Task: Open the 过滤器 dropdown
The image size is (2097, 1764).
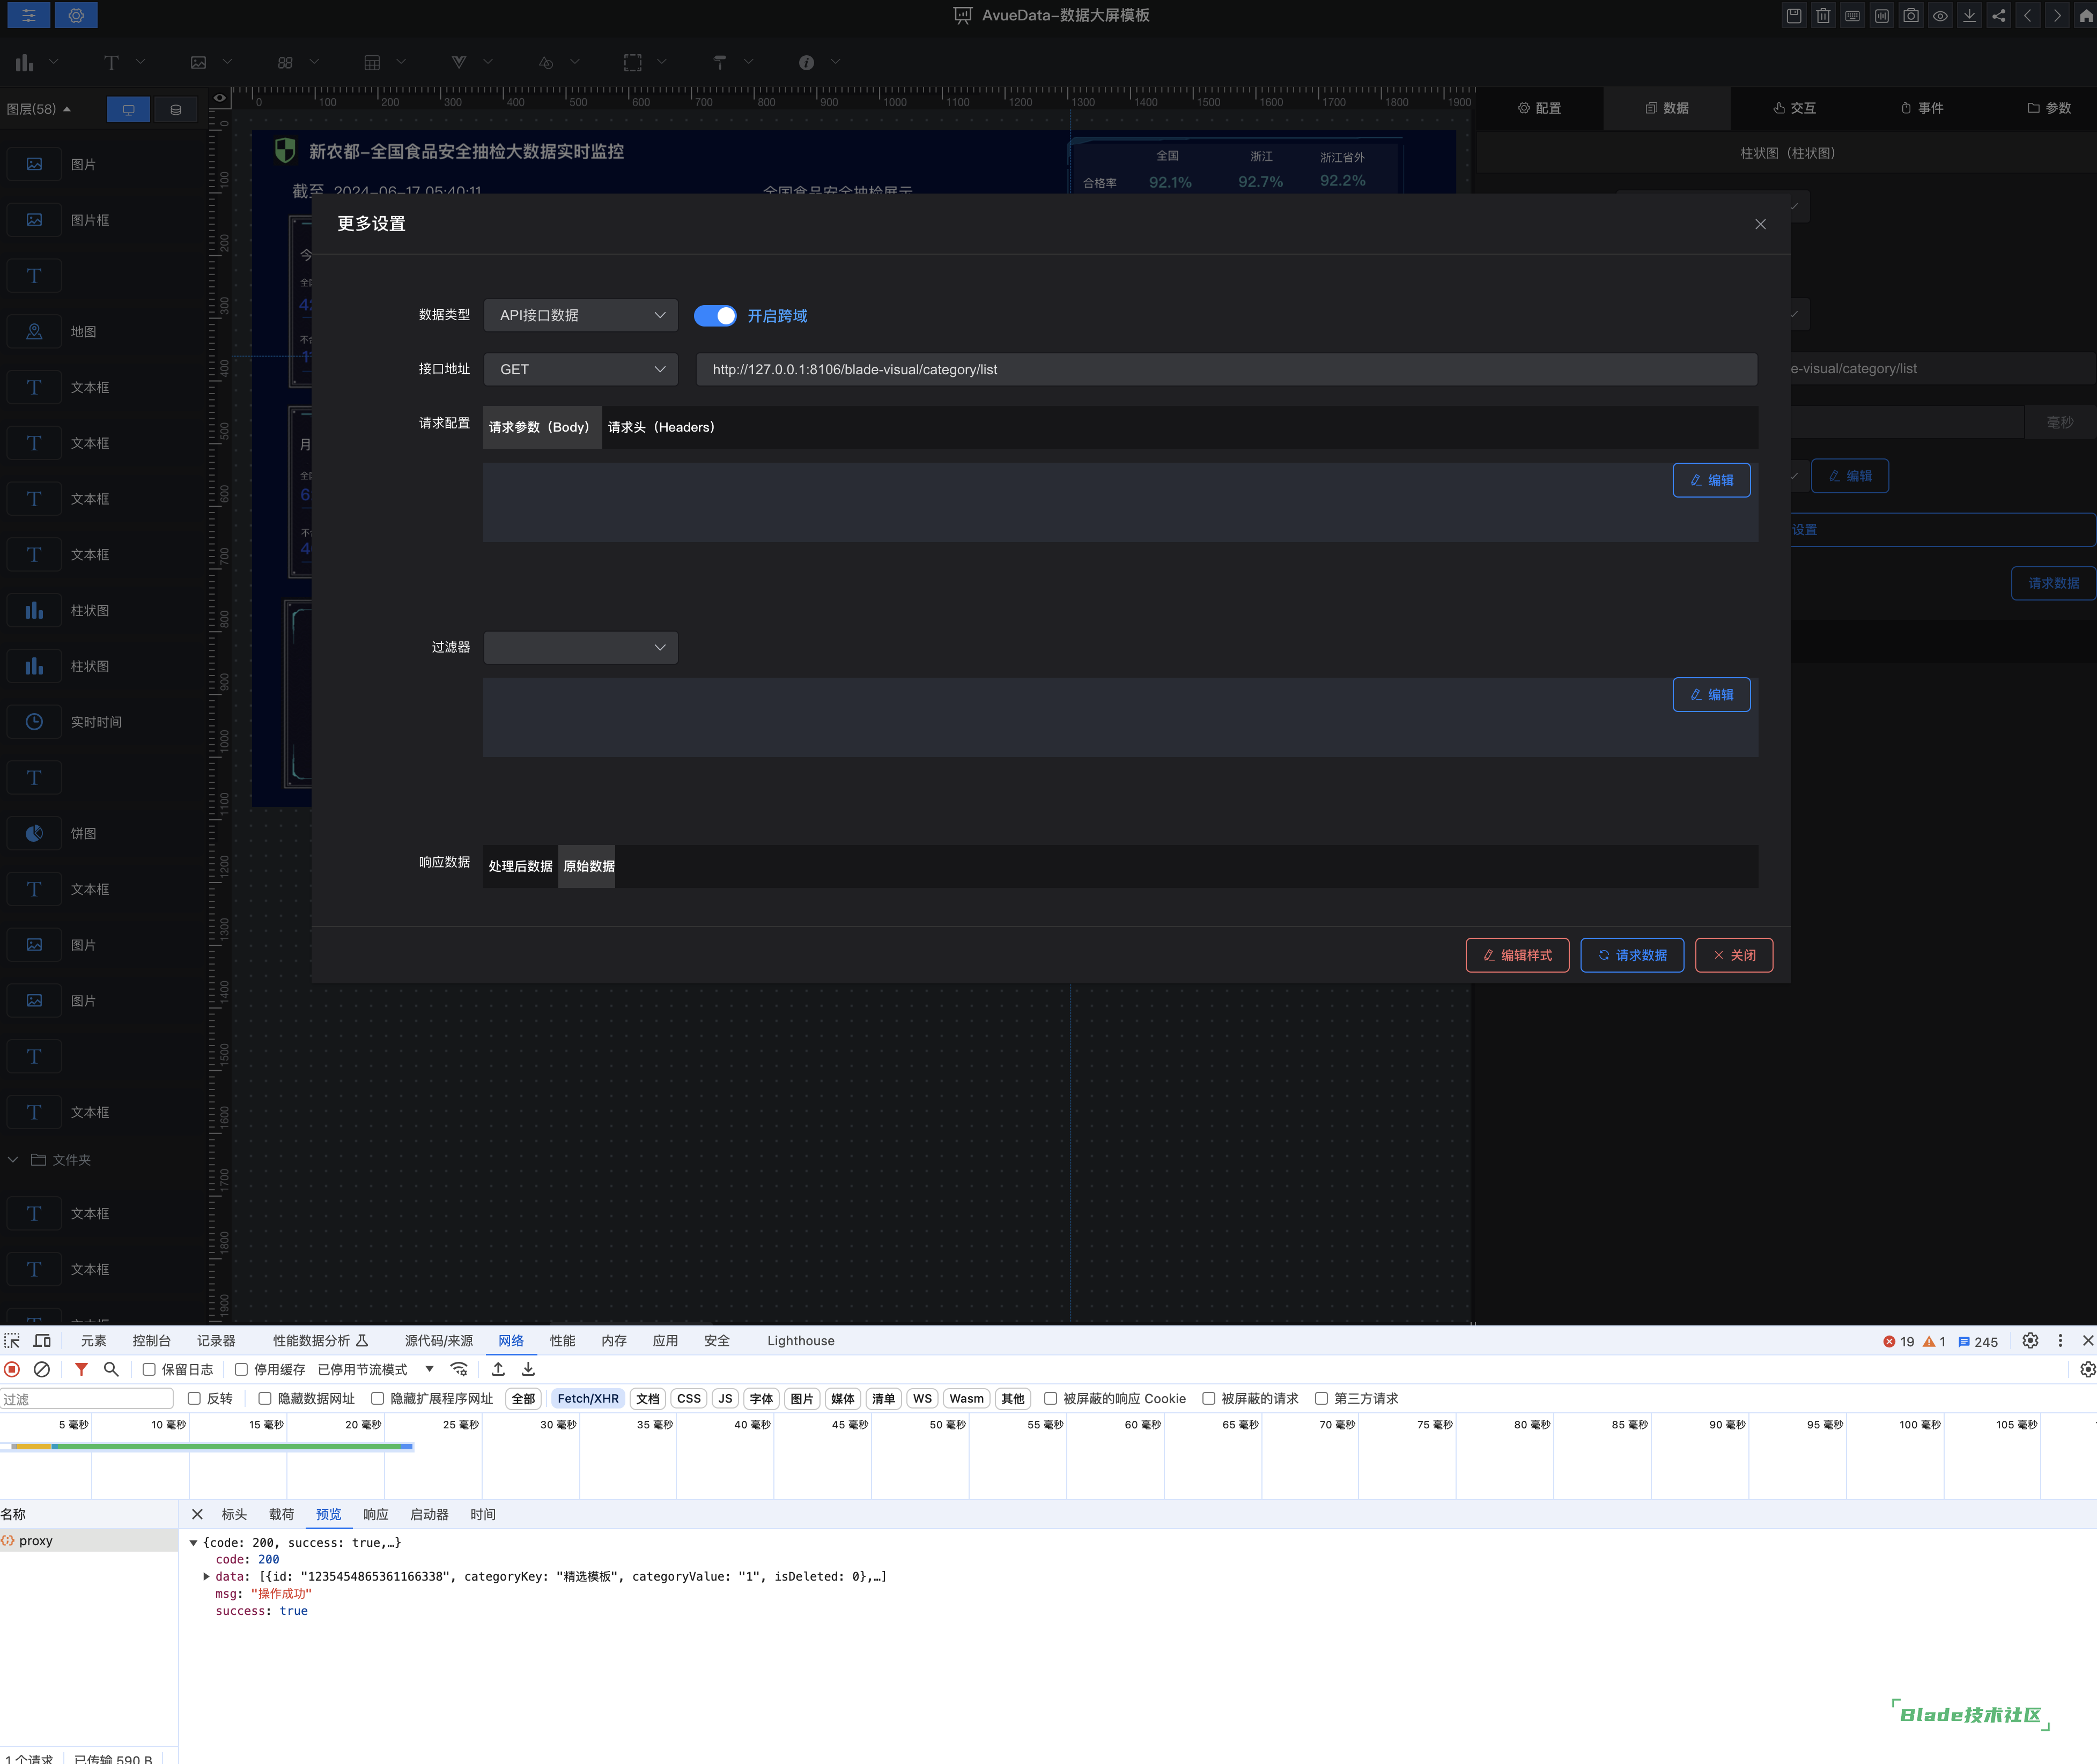Action: click(581, 647)
